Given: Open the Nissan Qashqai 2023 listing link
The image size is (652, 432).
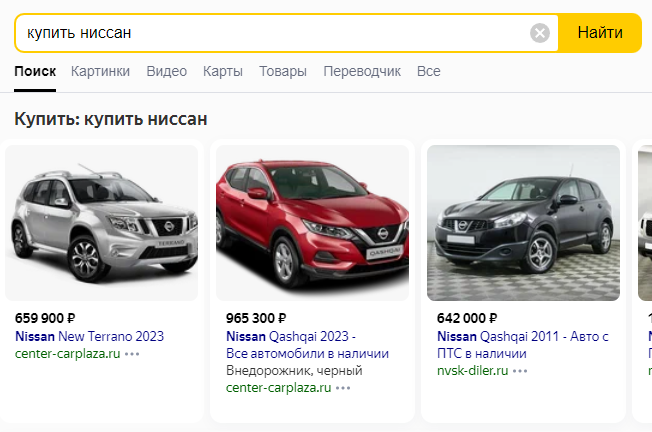Looking at the screenshot, I should tap(307, 345).
